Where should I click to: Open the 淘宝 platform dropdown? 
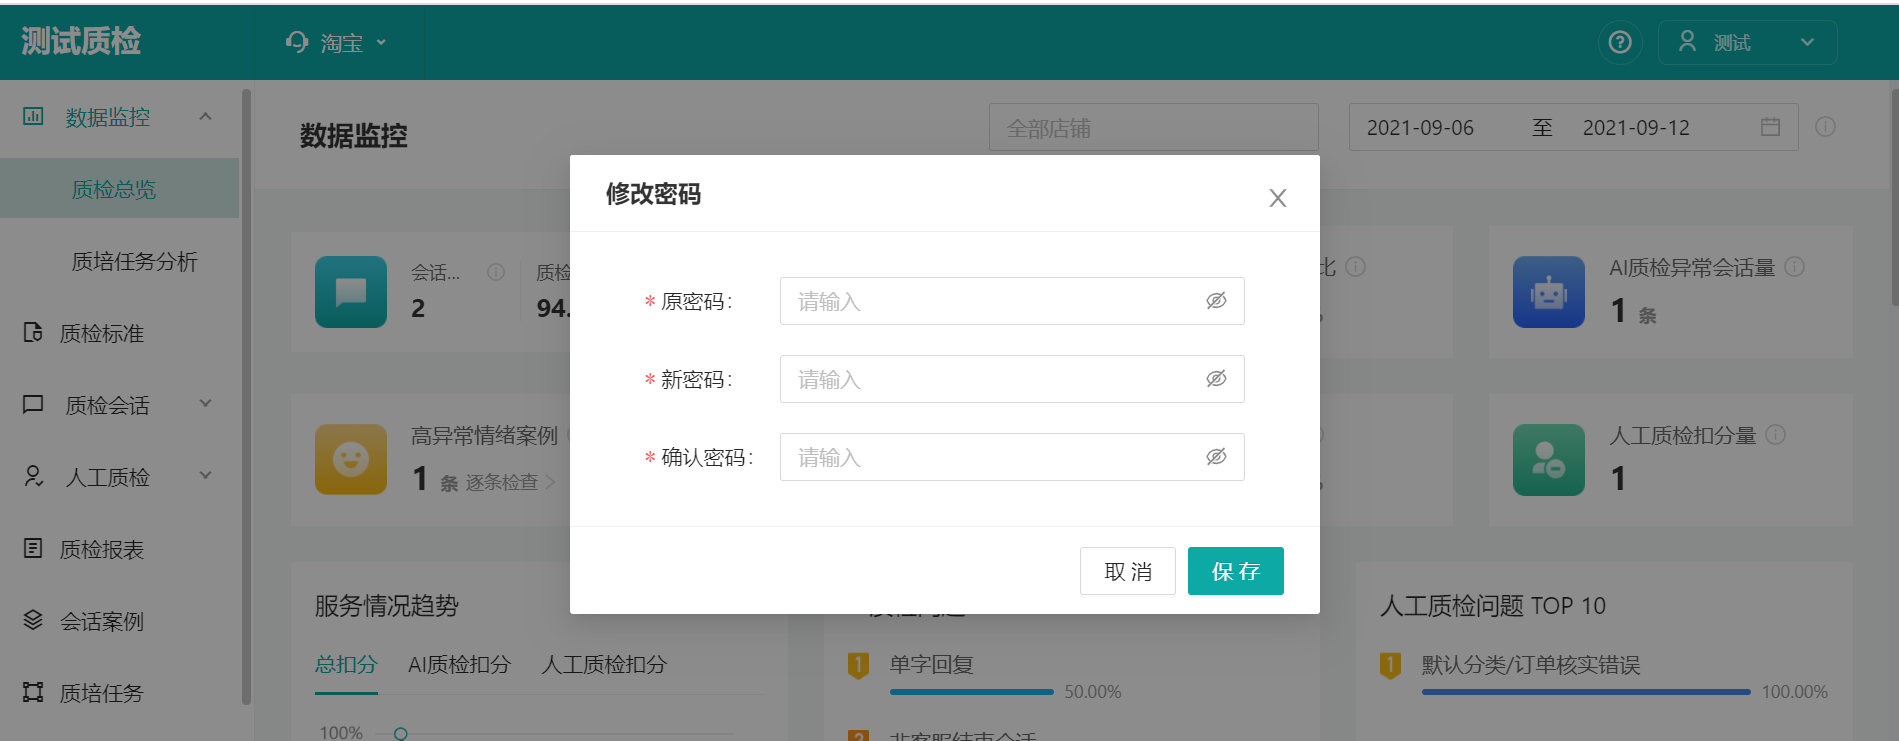pyautogui.click(x=338, y=43)
